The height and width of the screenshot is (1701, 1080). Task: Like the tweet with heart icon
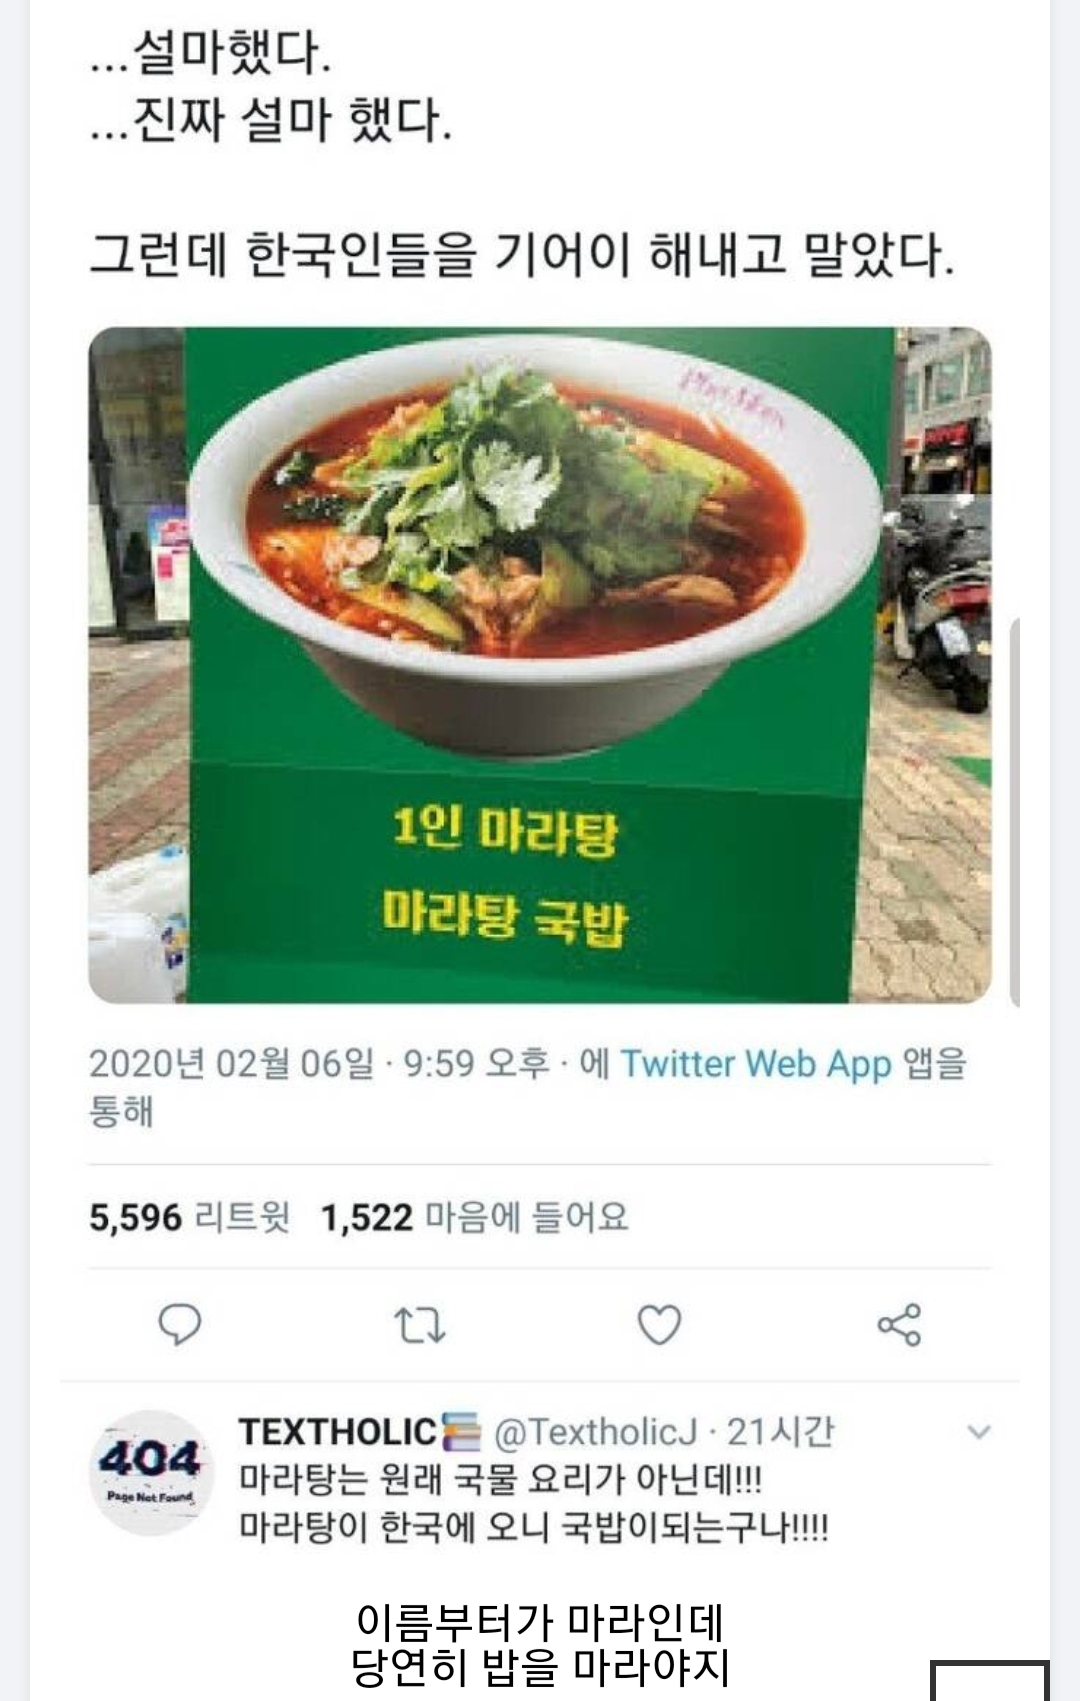click(659, 1324)
